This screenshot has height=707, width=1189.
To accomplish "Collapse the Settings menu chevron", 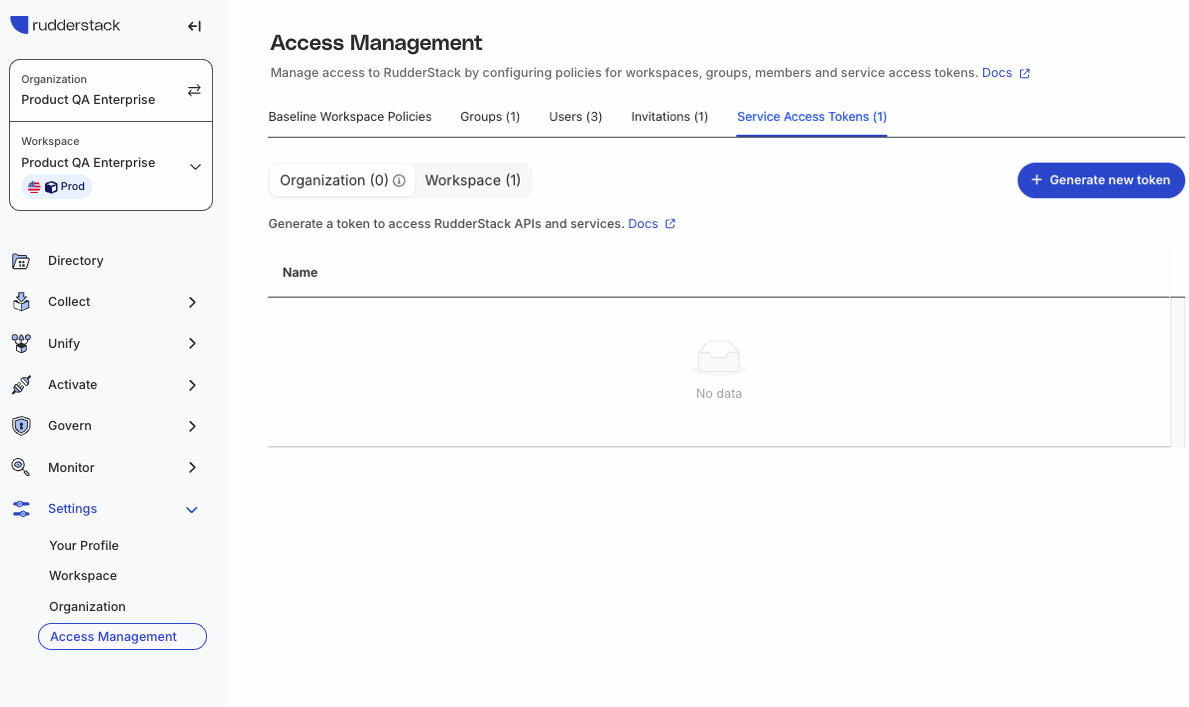I will [192, 510].
